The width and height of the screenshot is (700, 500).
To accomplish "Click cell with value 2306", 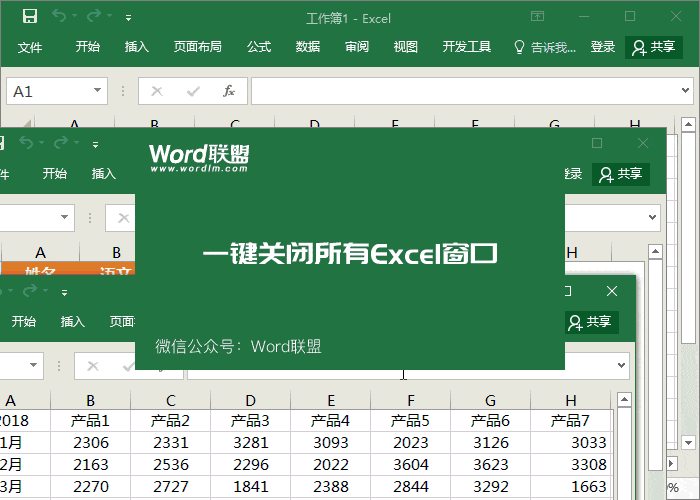I will pyautogui.click(x=91, y=442).
